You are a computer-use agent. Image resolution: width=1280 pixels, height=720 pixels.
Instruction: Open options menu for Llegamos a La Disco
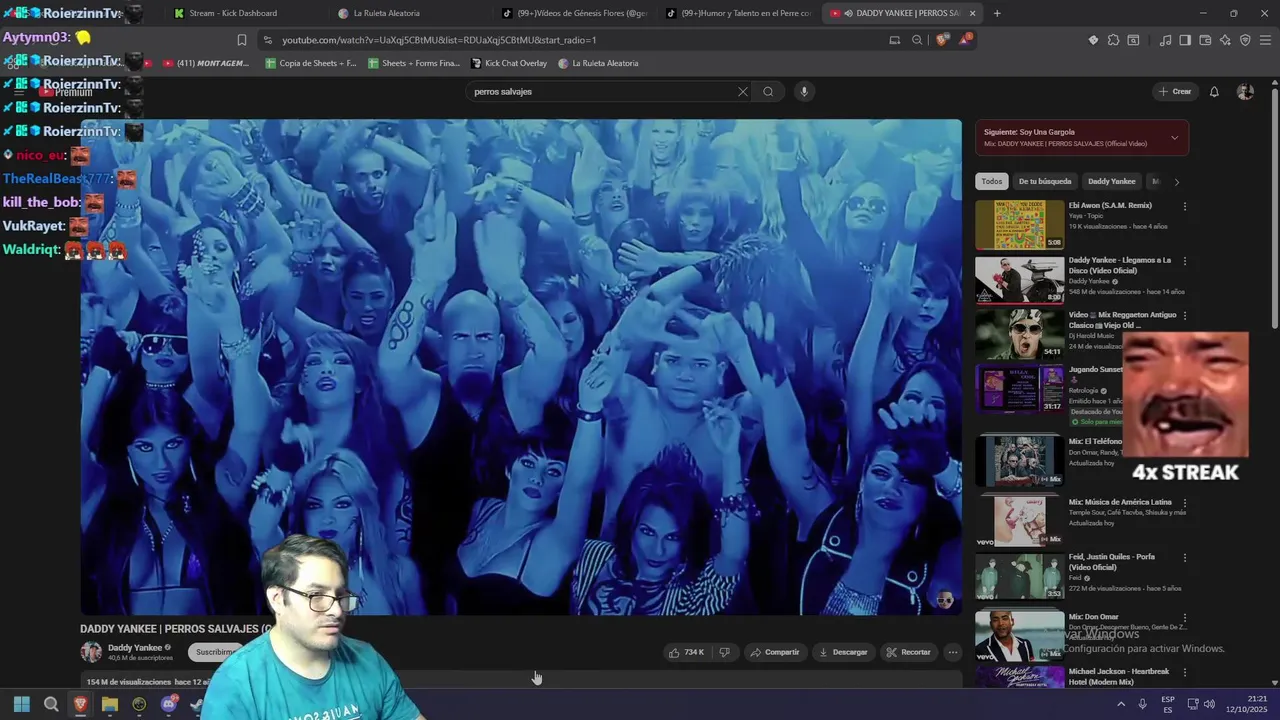pyautogui.click(x=1185, y=261)
